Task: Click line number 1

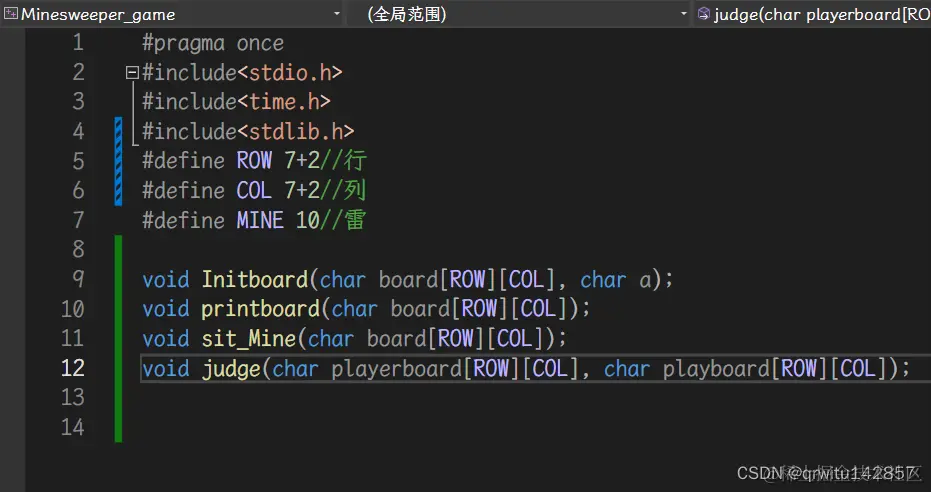Action: point(78,43)
